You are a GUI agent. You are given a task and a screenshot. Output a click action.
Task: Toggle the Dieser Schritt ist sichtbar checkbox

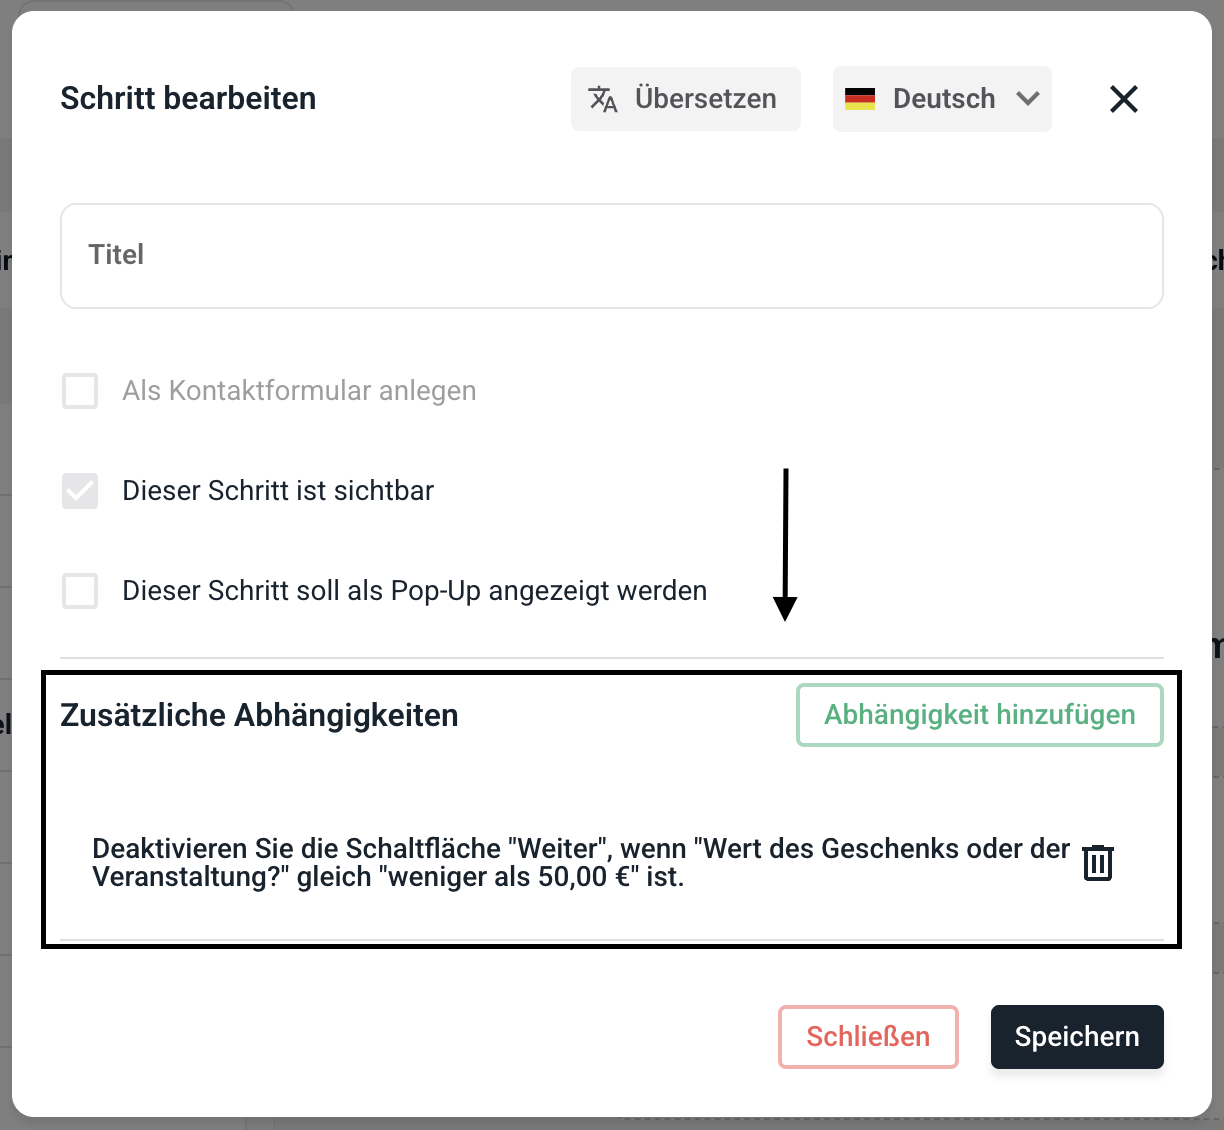[80, 491]
